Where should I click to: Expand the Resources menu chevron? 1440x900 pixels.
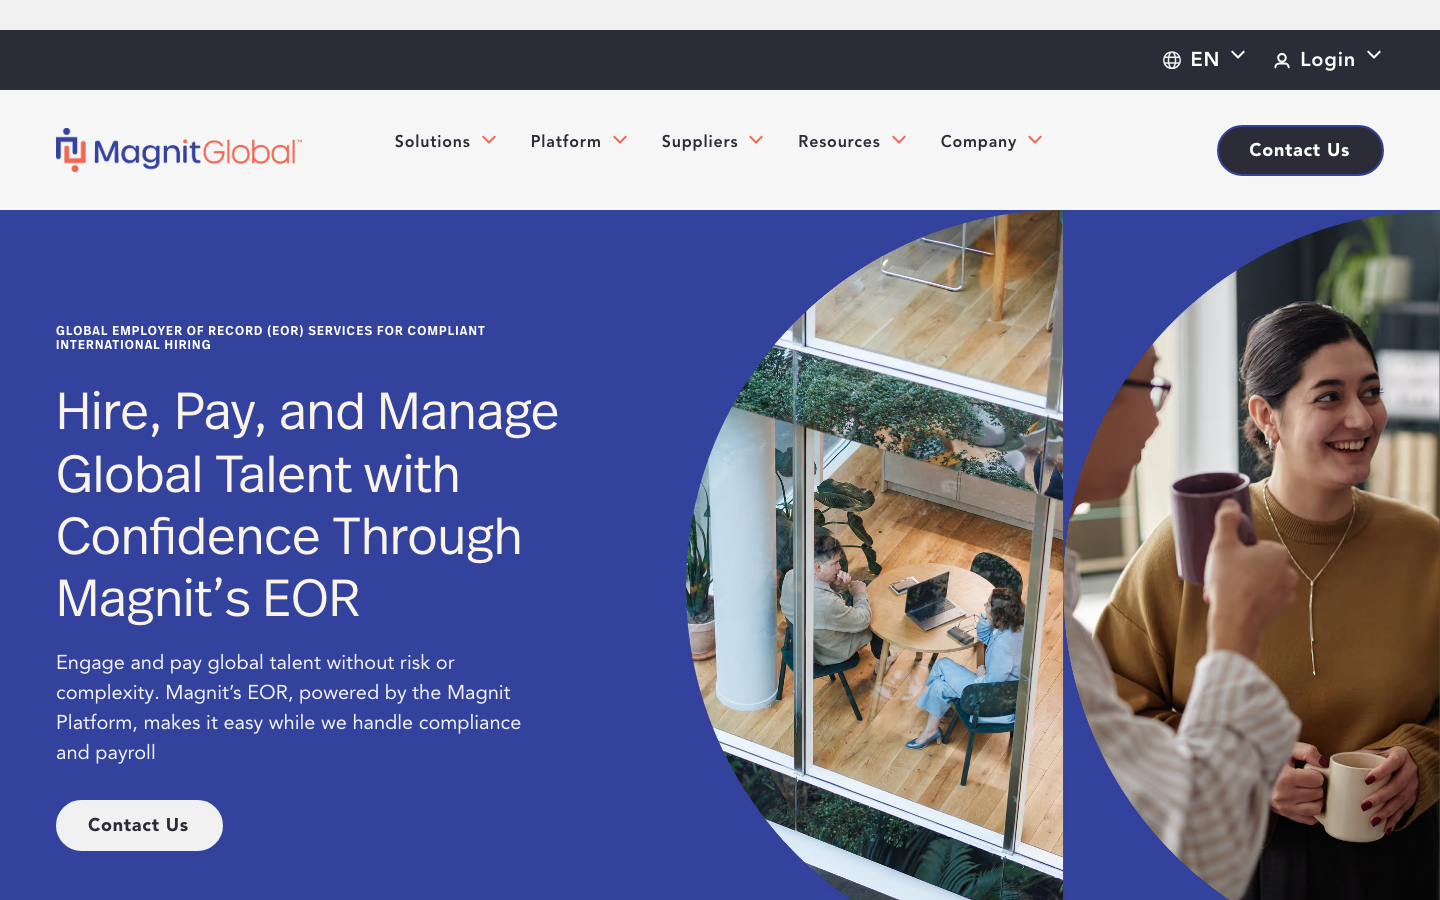coord(899,140)
